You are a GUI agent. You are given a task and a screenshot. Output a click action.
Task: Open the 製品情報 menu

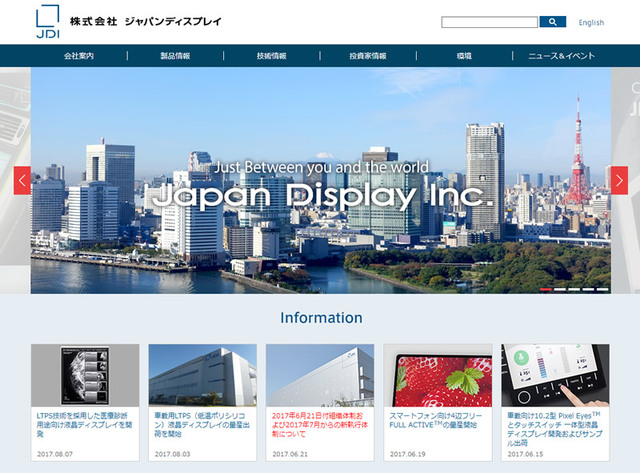coord(175,56)
